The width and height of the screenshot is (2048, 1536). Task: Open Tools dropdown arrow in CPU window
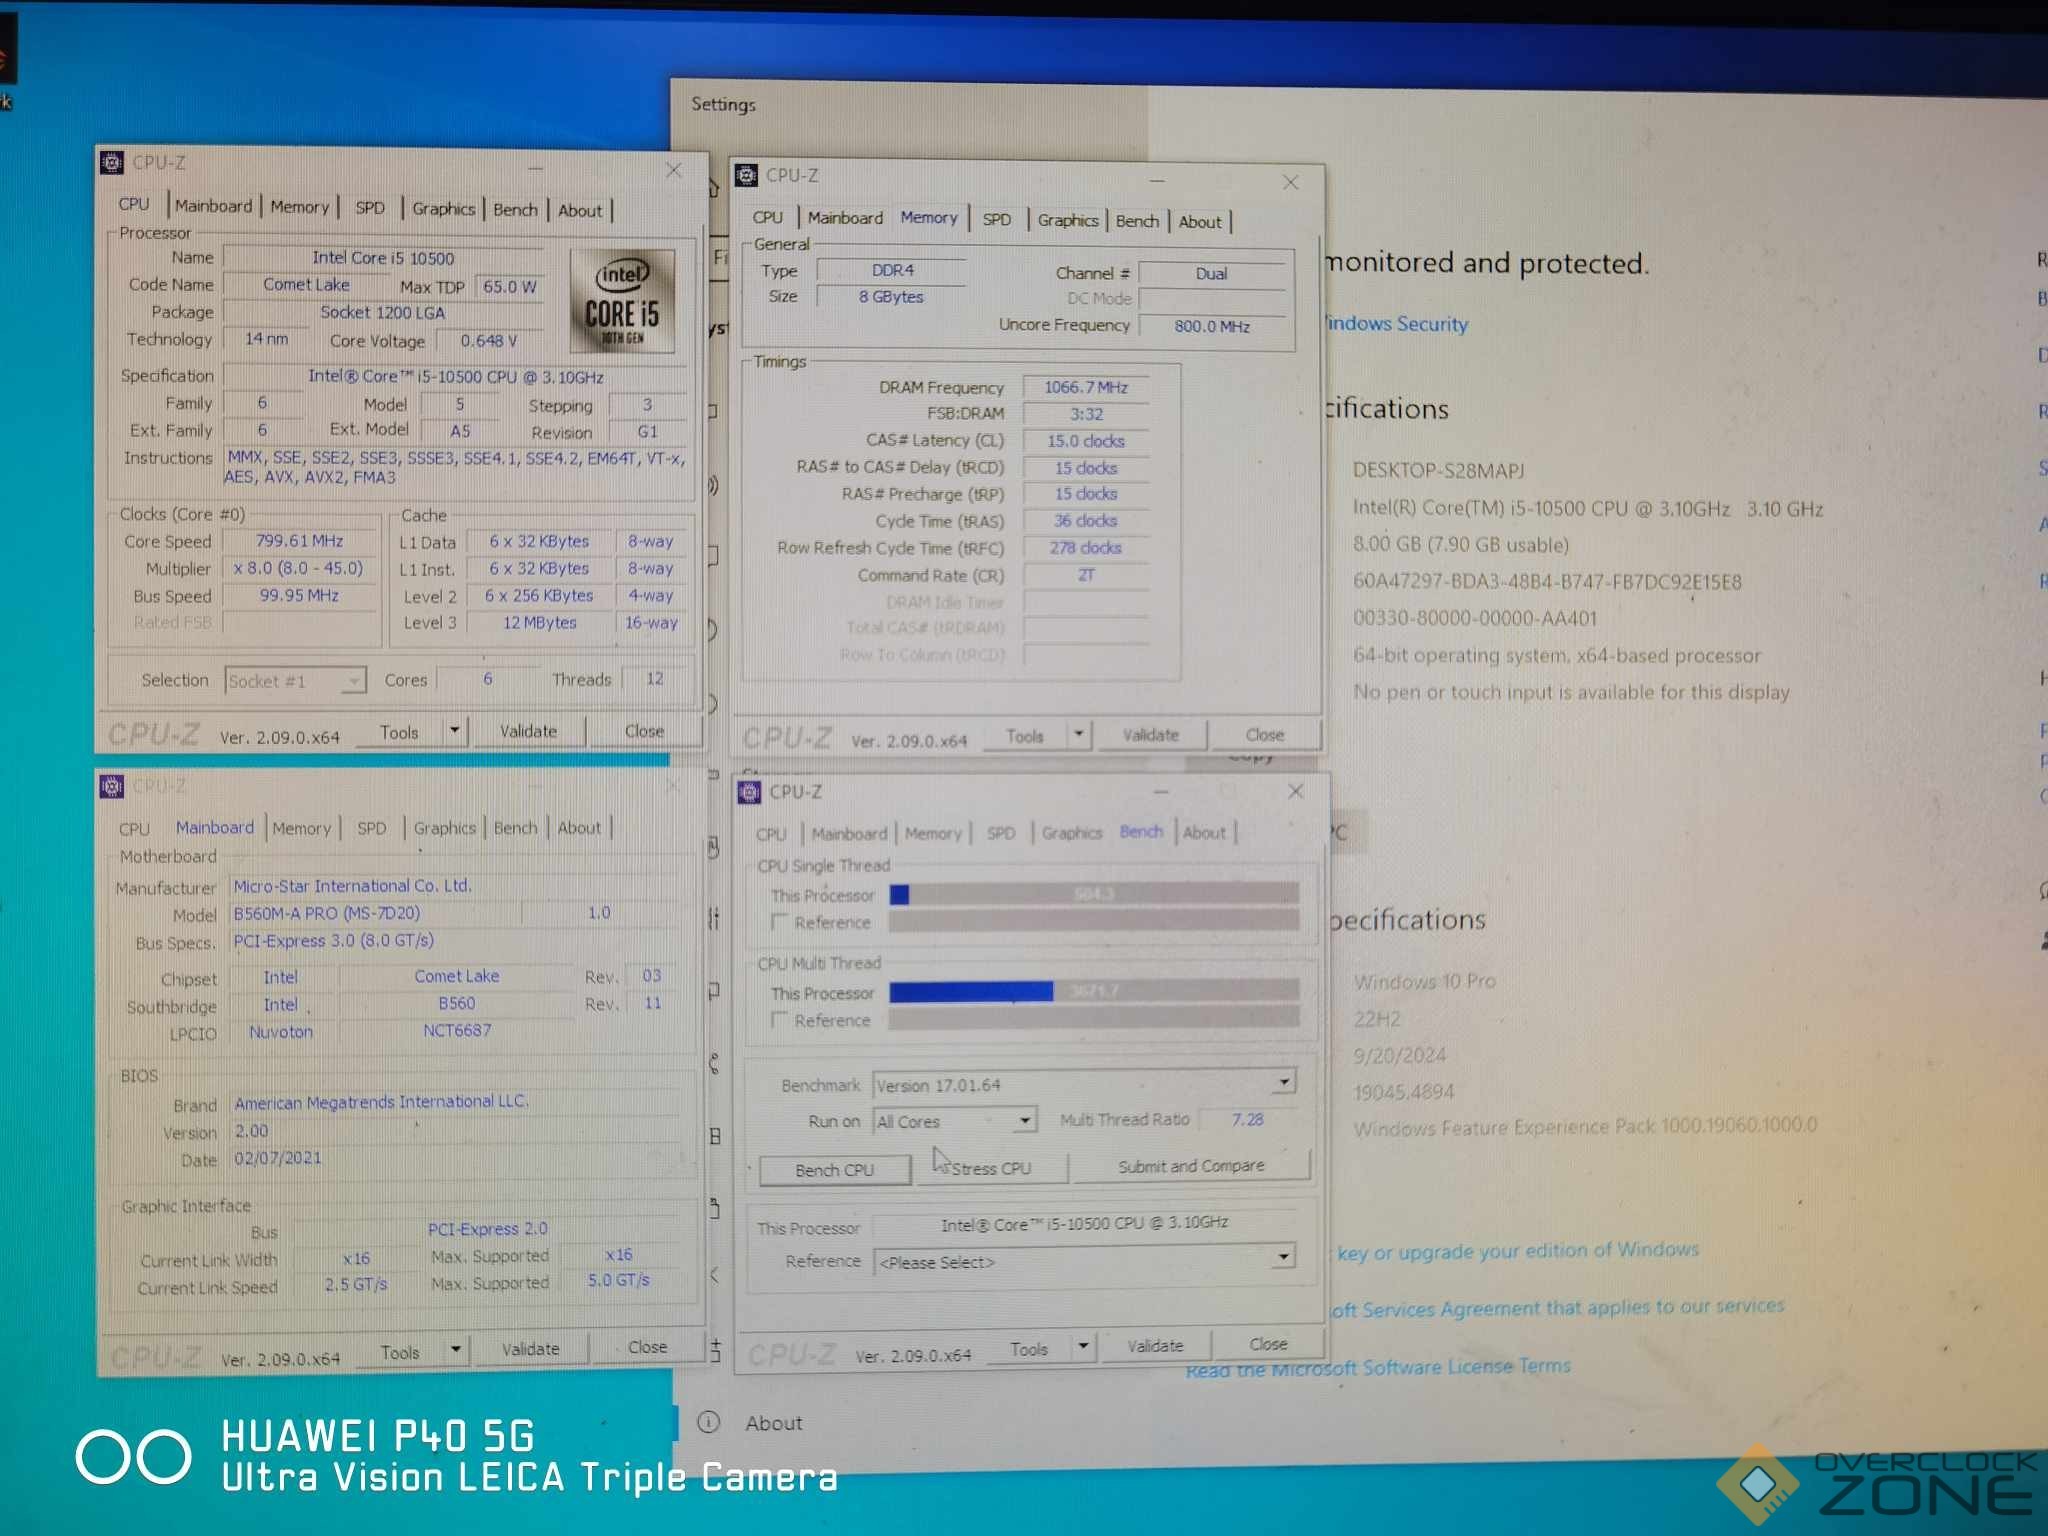[x=454, y=730]
